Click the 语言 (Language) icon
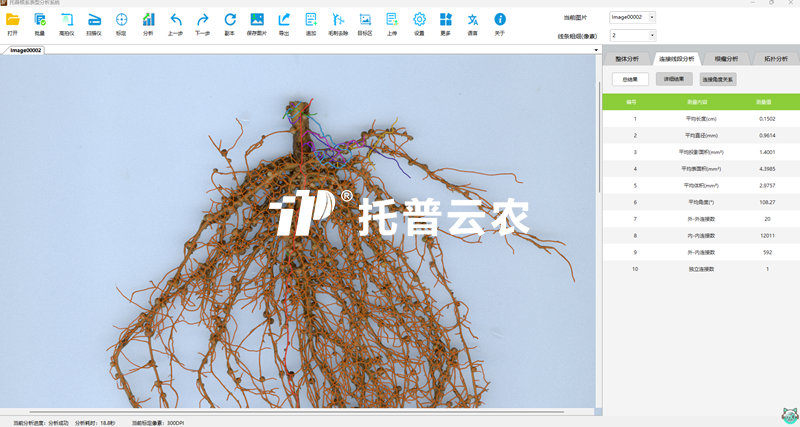Image resolution: width=800 pixels, height=427 pixels. [473, 20]
